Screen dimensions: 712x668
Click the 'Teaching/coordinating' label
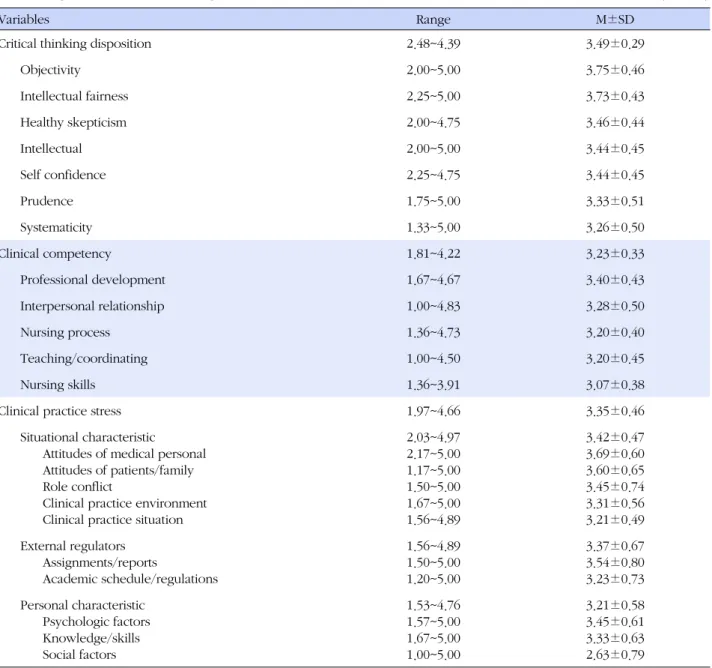tap(84, 359)
